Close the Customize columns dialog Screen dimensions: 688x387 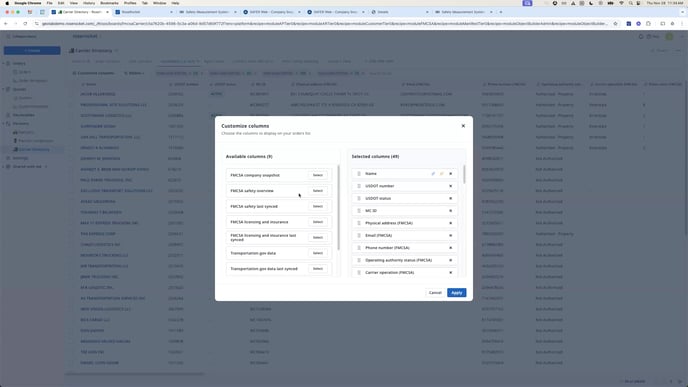tap(463, 126)
